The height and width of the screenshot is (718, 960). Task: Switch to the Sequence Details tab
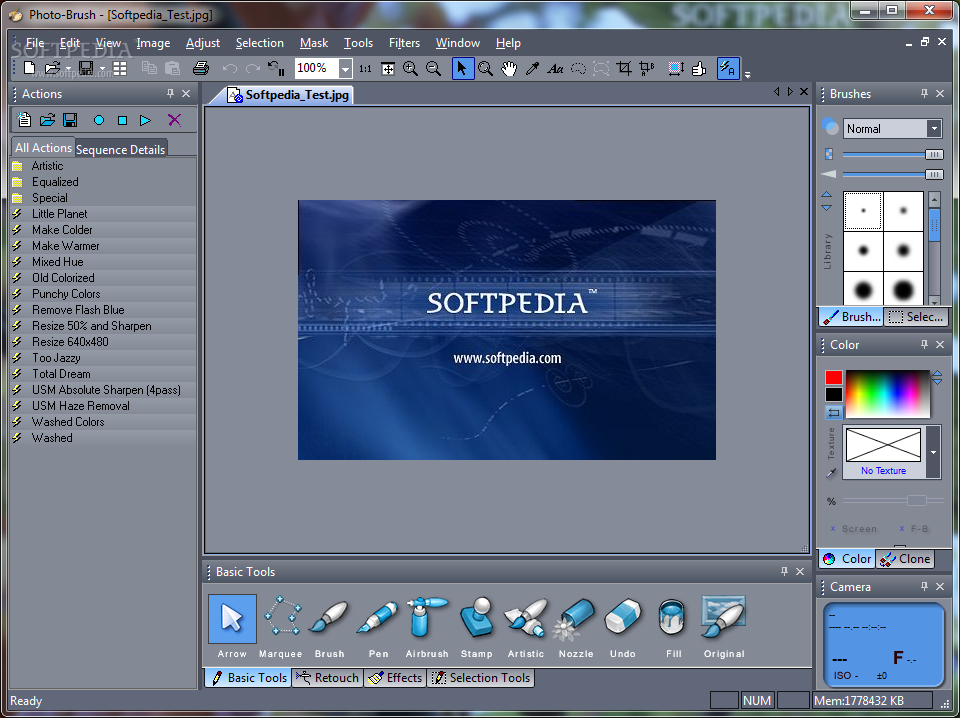click(x=121, y=149)
